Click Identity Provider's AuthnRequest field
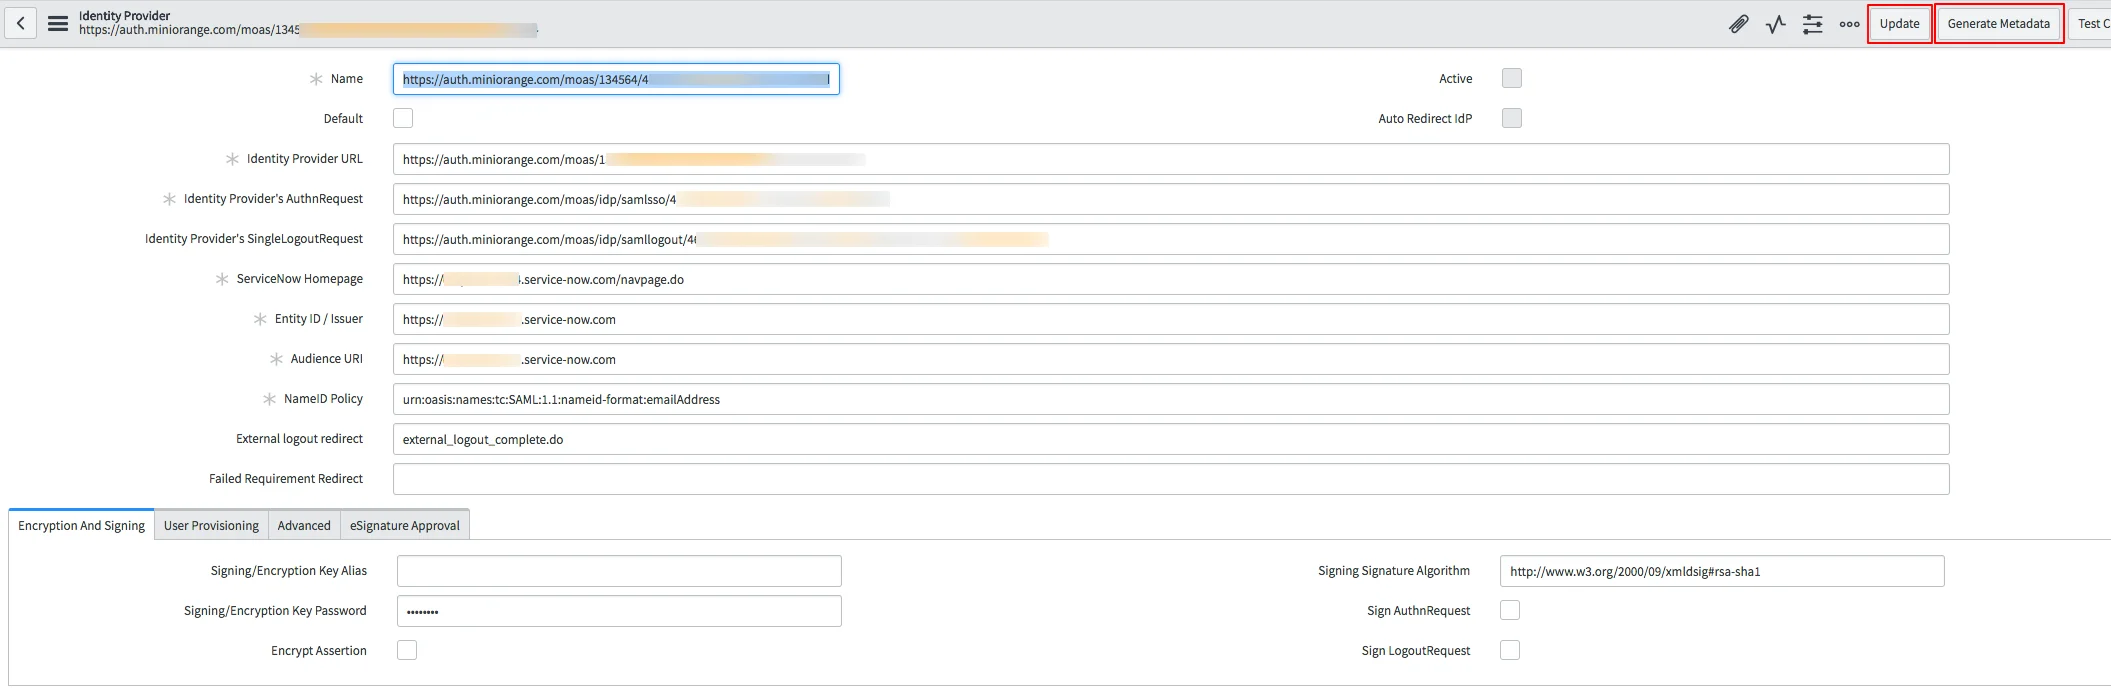The width and height of the screenshot is (2111, 691). [x=1171, y=199]
